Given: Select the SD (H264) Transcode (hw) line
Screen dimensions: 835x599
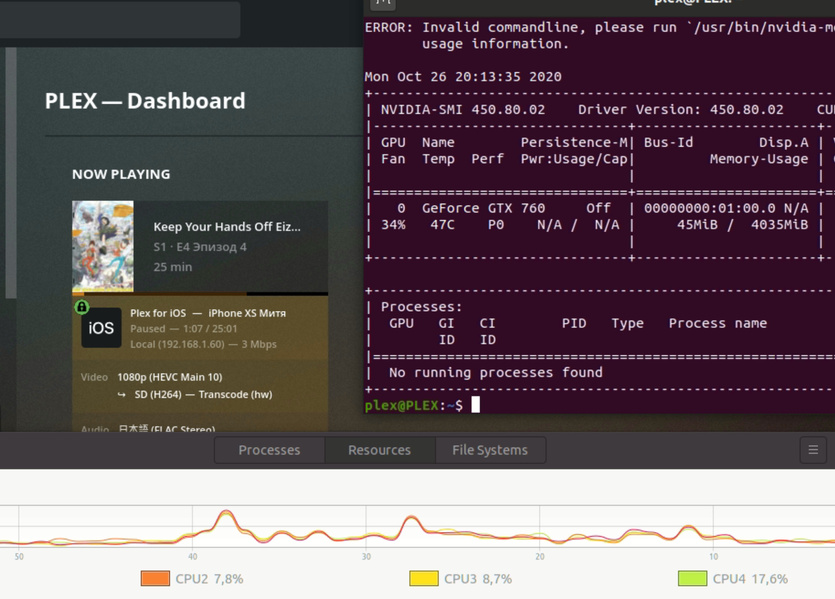Looking at the screenshot, I should (203, 395).
